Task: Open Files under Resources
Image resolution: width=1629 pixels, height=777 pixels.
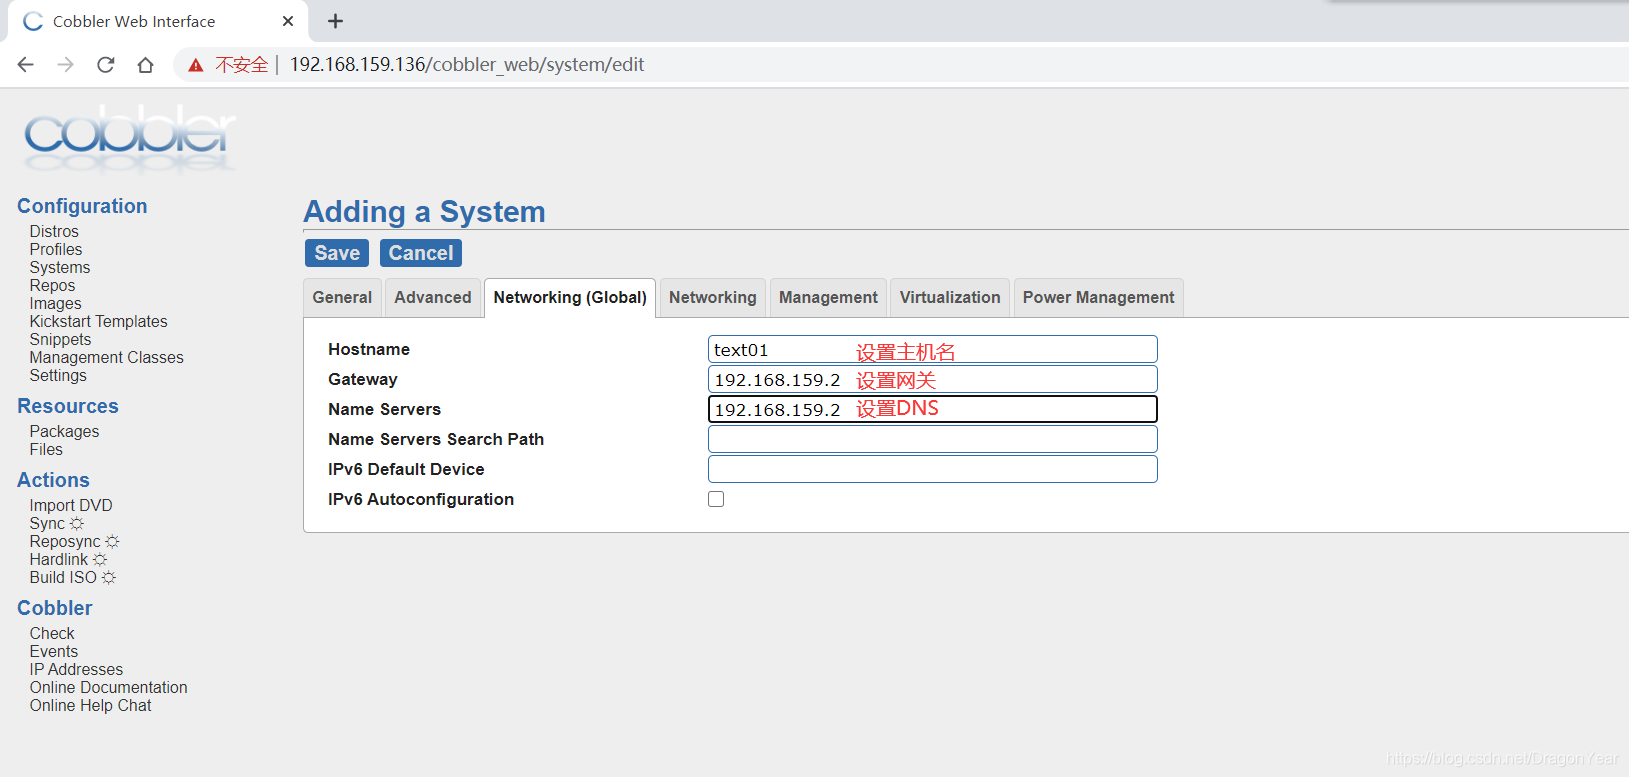Action: 46,450
